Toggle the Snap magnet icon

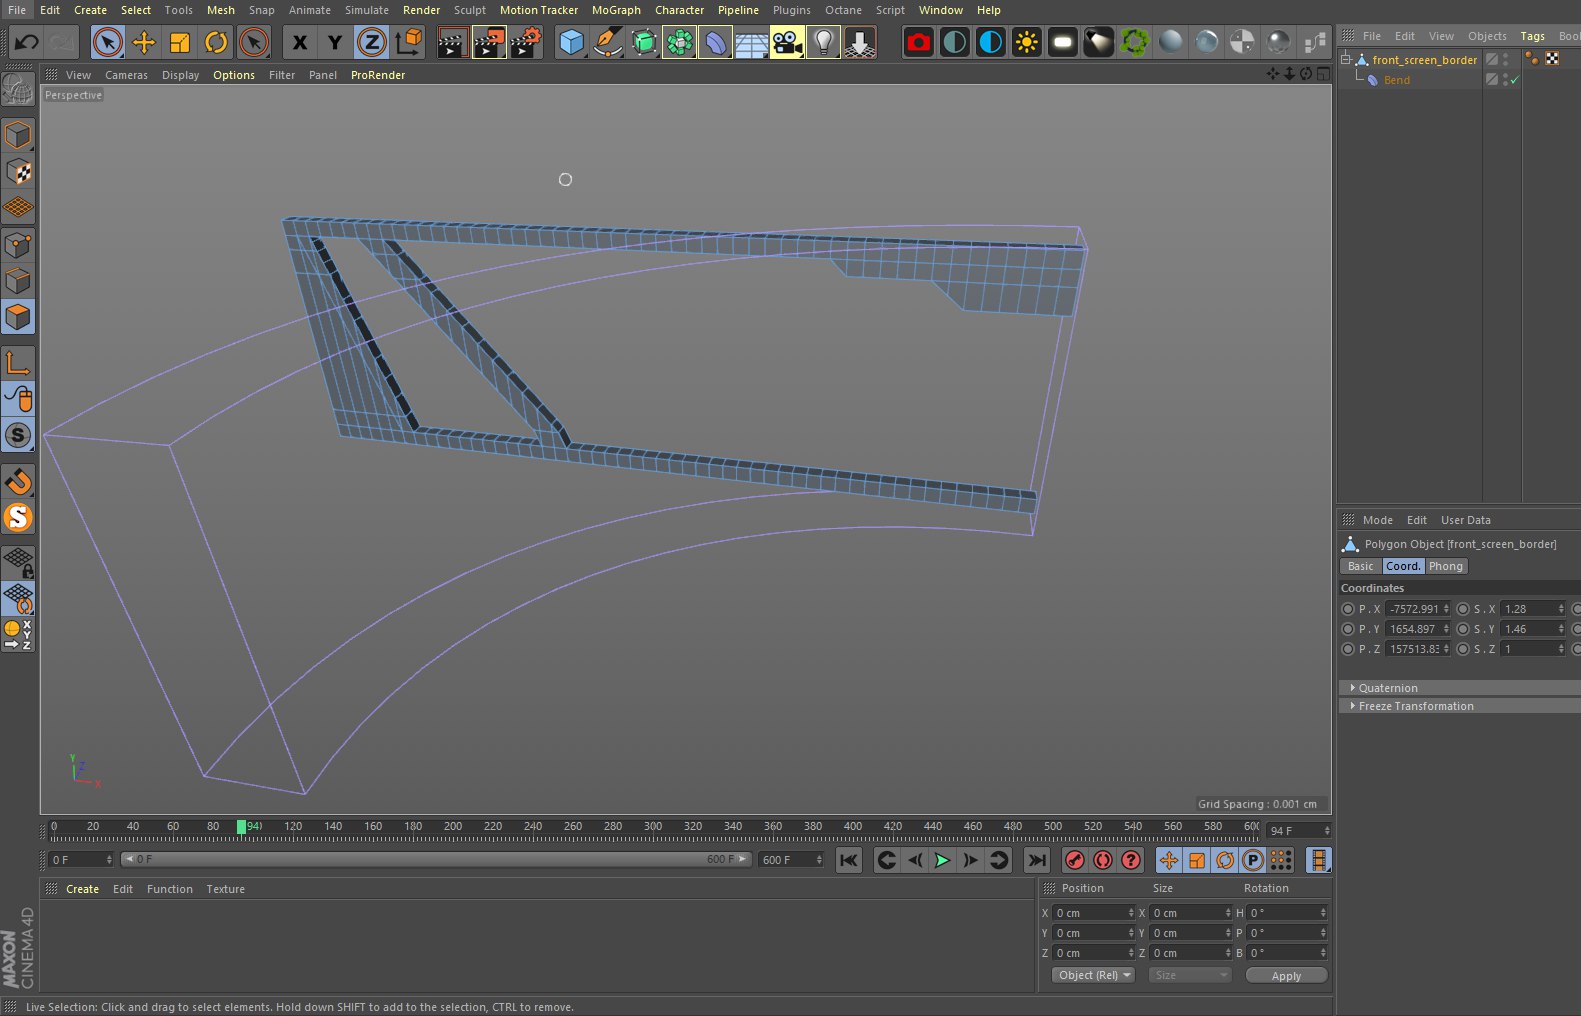pos(18,482)
